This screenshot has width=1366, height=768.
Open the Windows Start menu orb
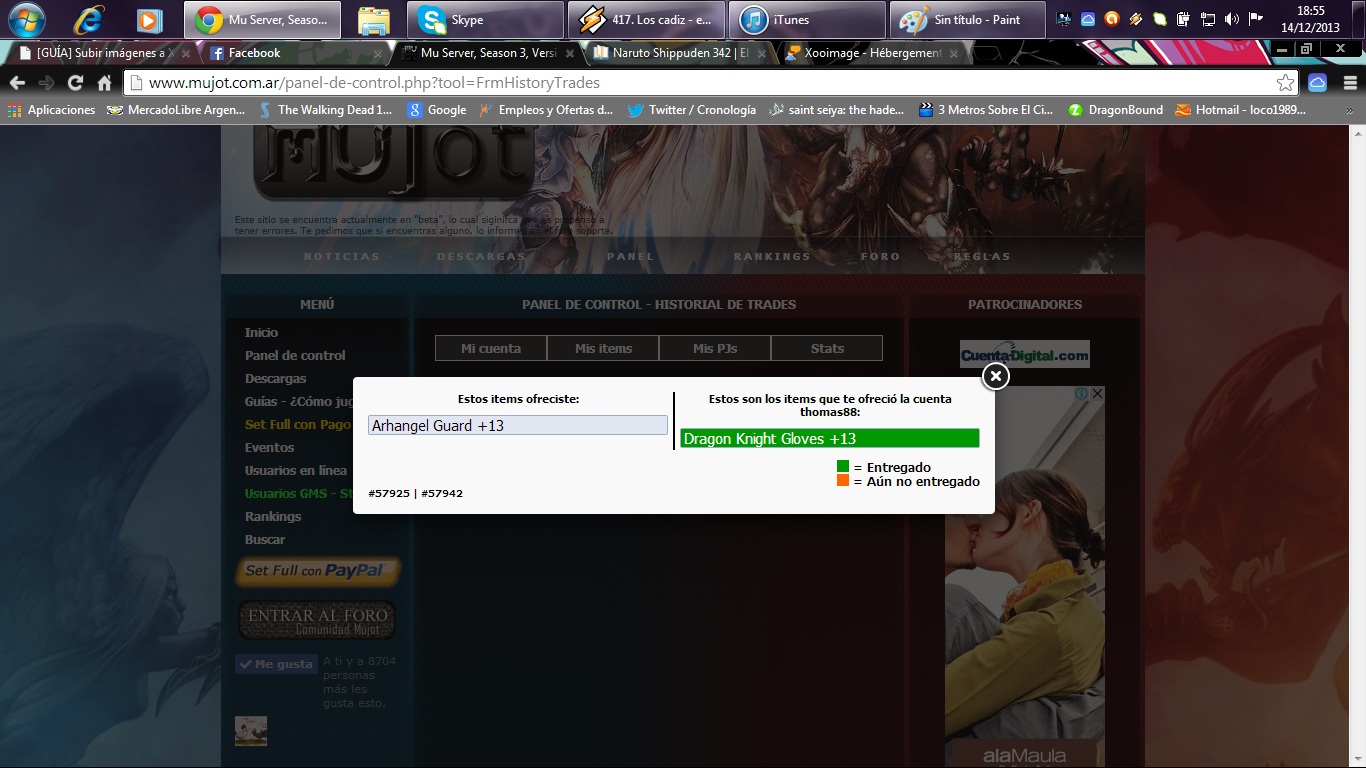click(x=27, y=19)
